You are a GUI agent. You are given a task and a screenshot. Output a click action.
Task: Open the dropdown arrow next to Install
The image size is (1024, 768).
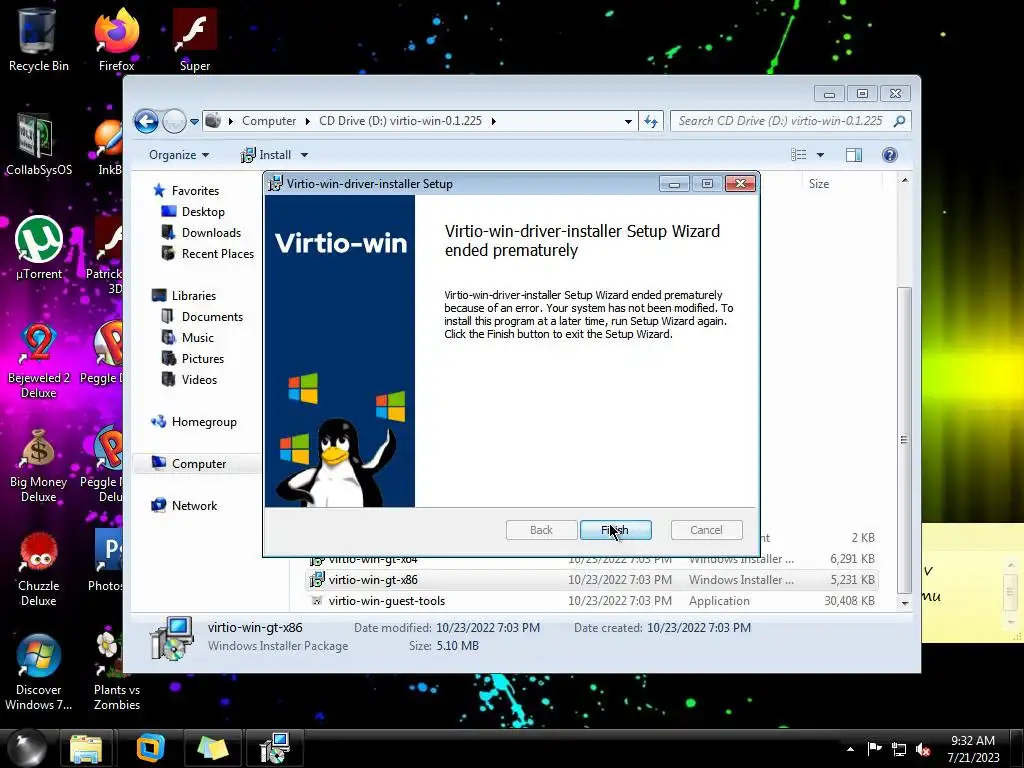304,155
